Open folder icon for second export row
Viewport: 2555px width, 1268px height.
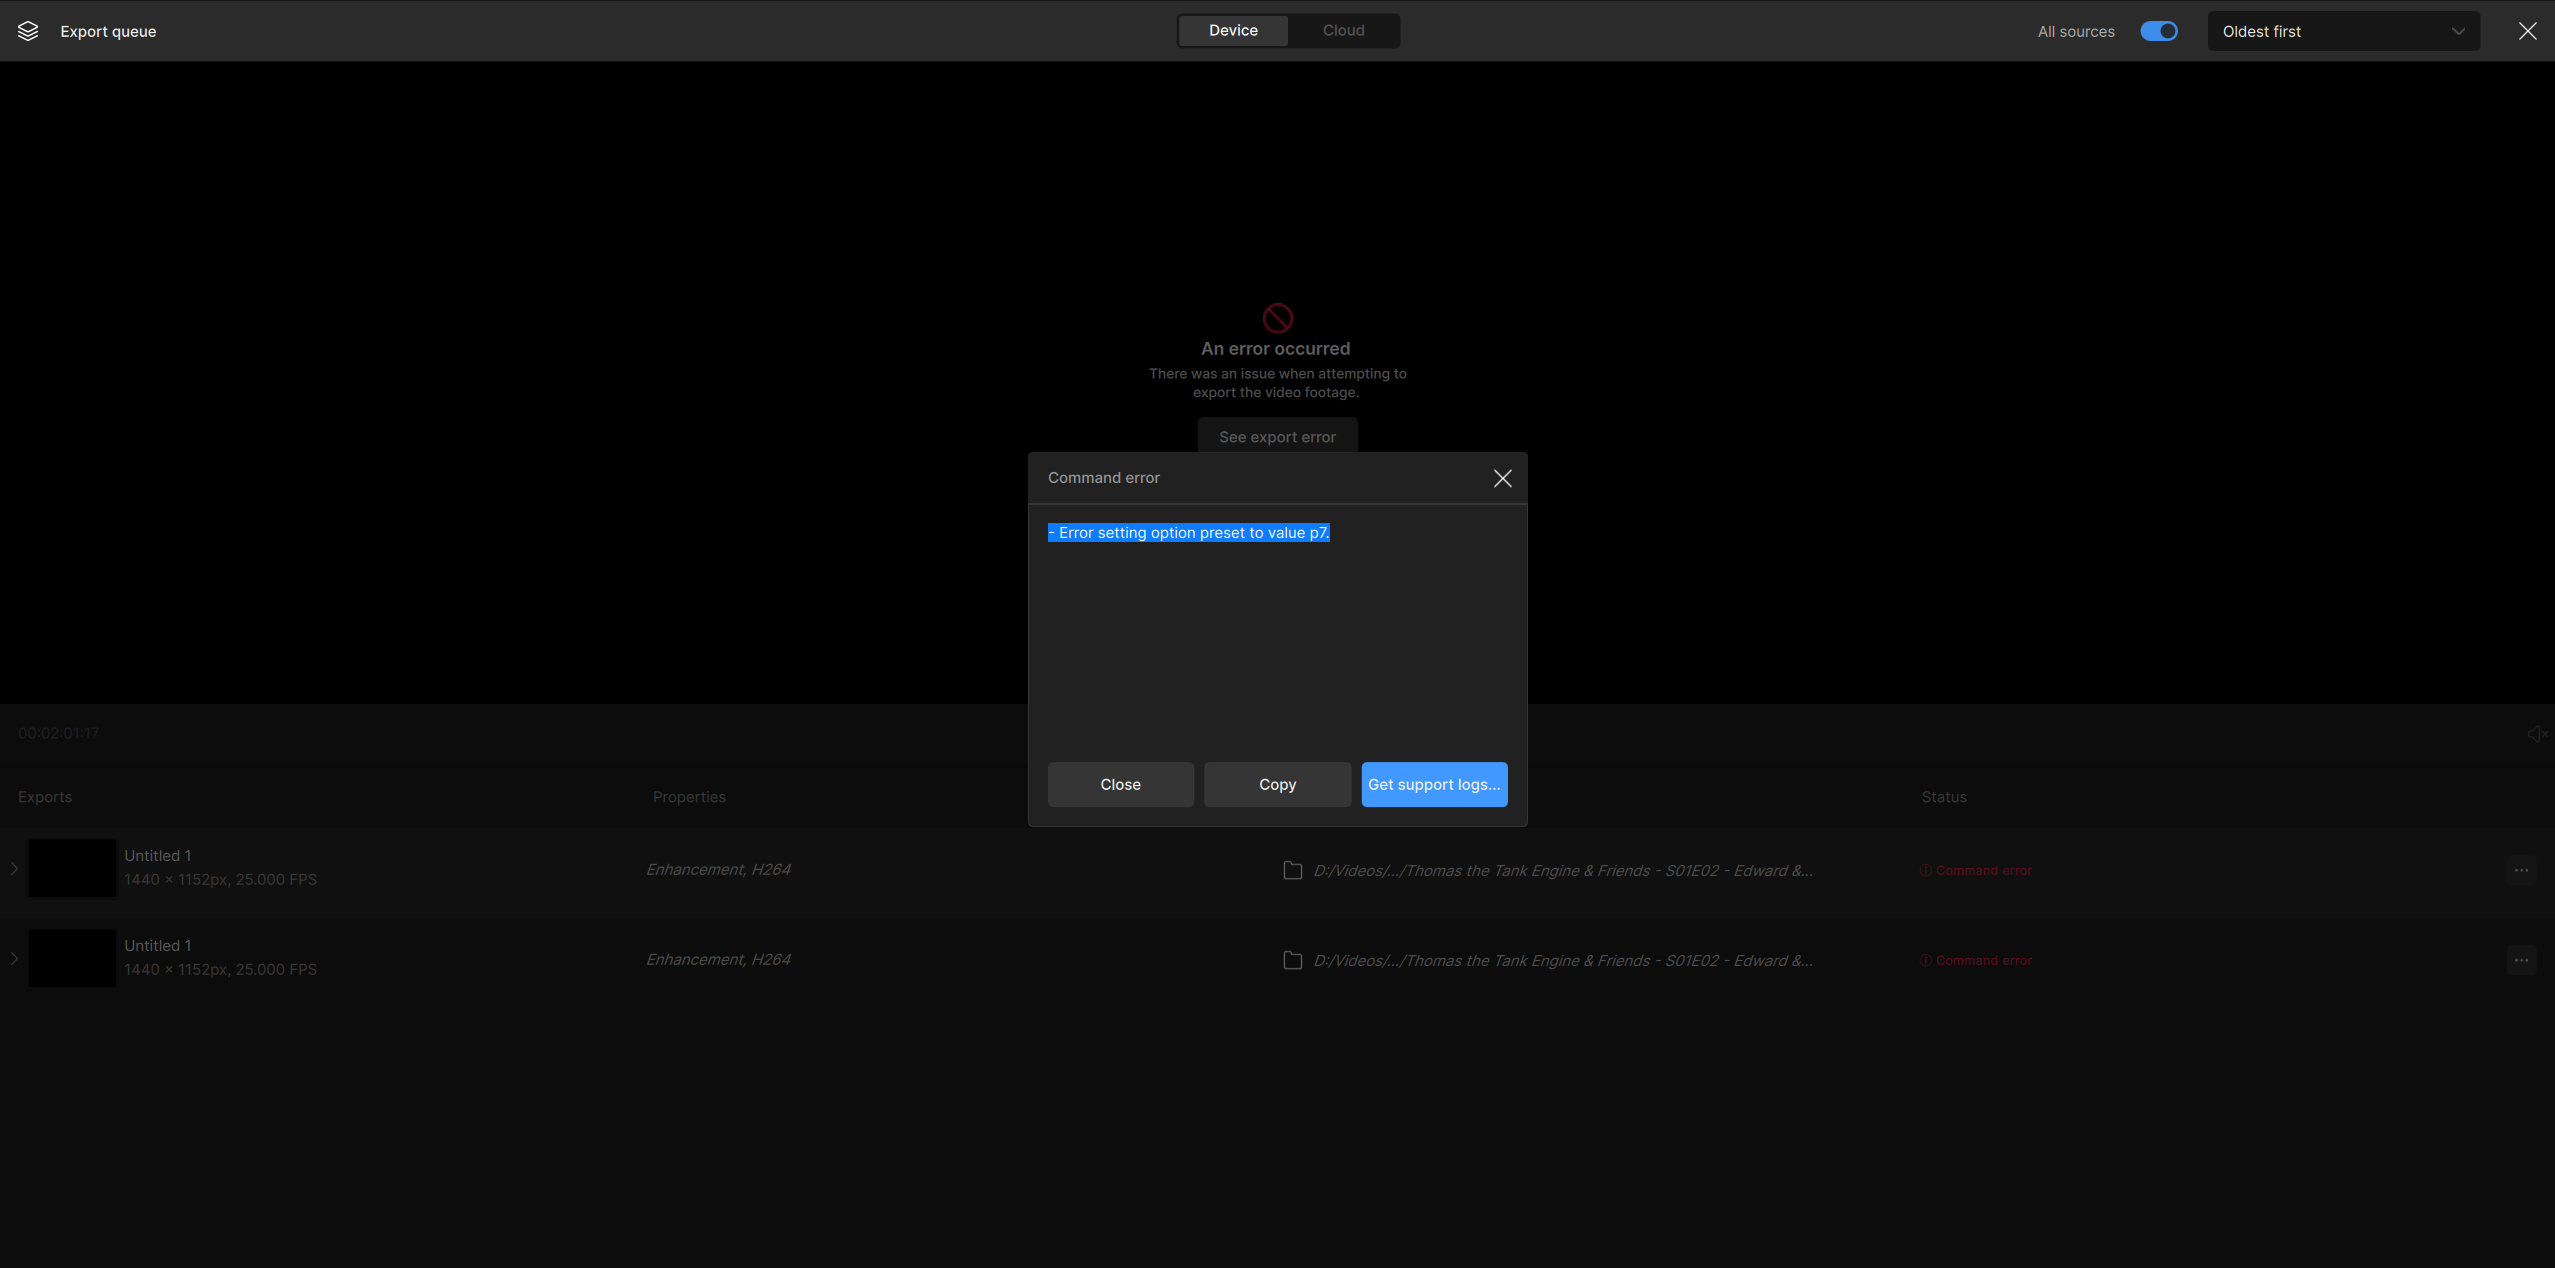pyautogui.click(x=1292, y=960)
